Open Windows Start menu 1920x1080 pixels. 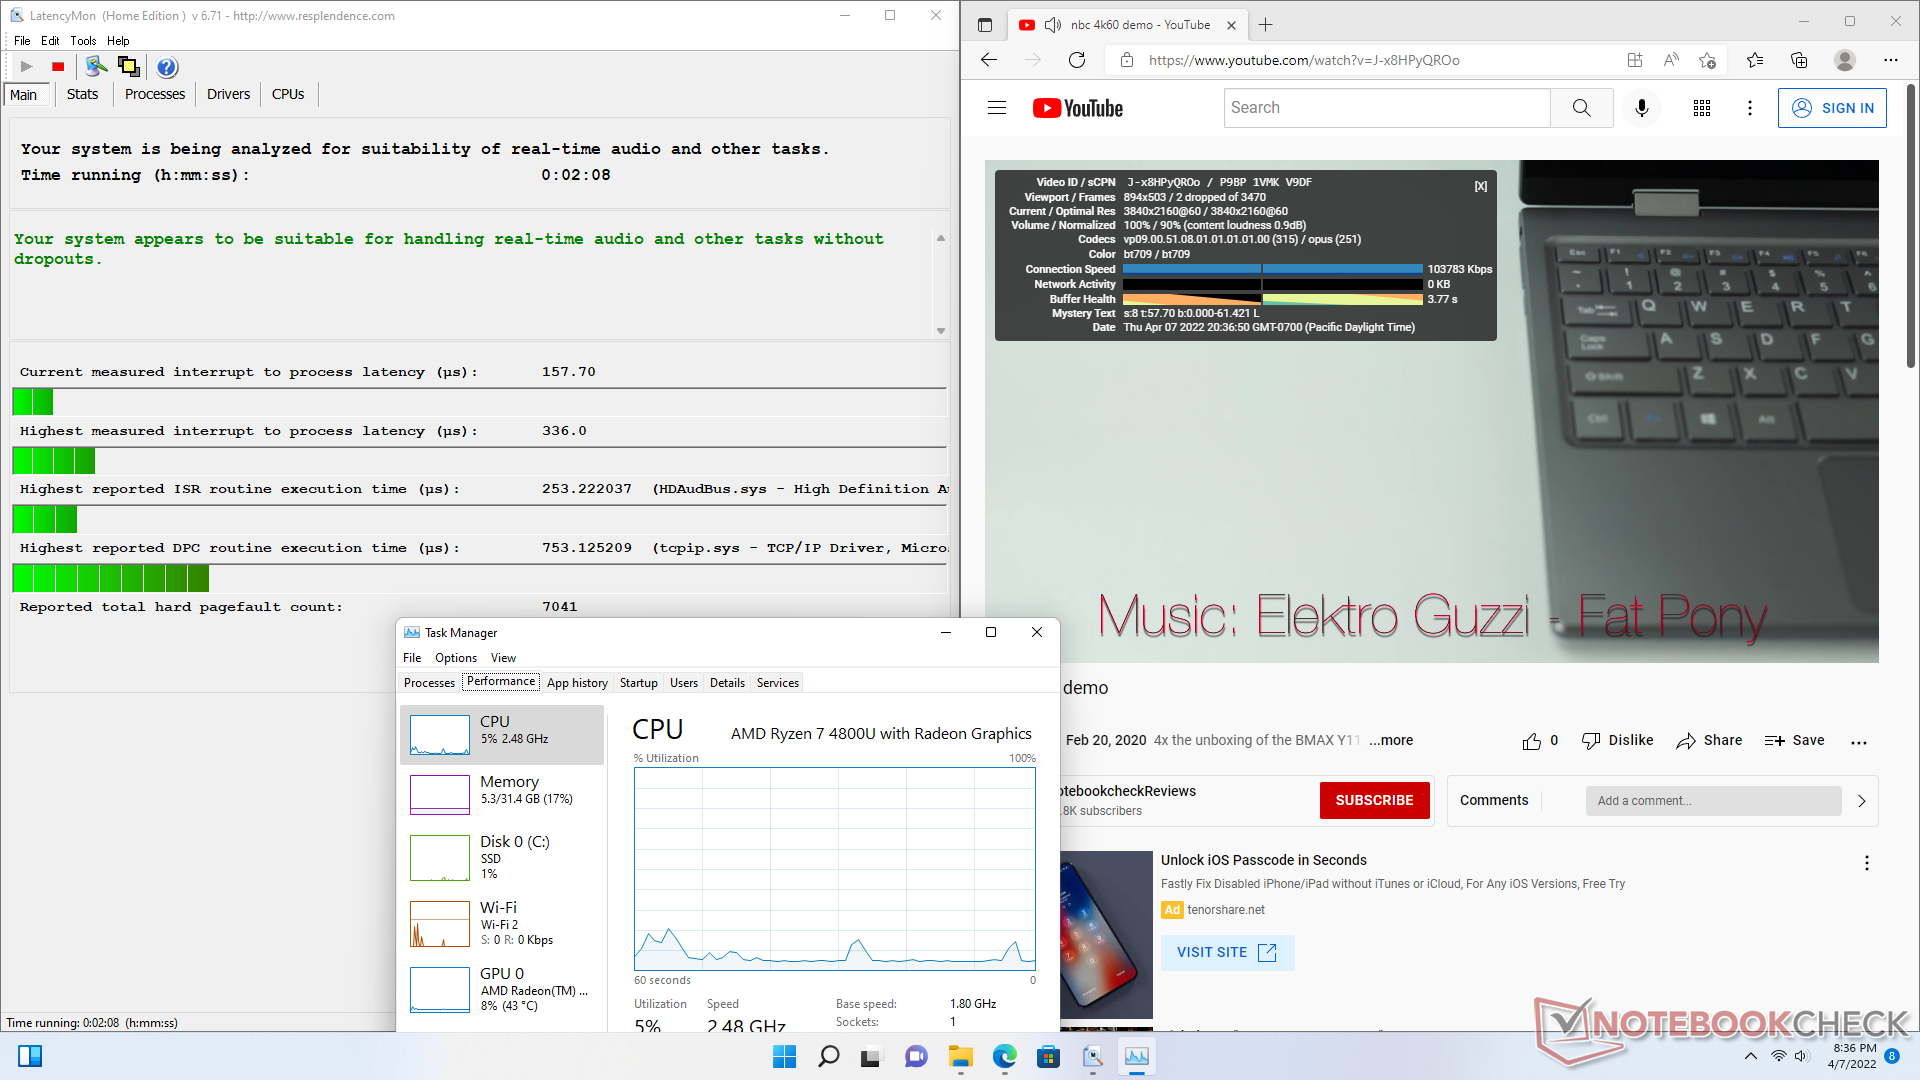(785, 1056)
